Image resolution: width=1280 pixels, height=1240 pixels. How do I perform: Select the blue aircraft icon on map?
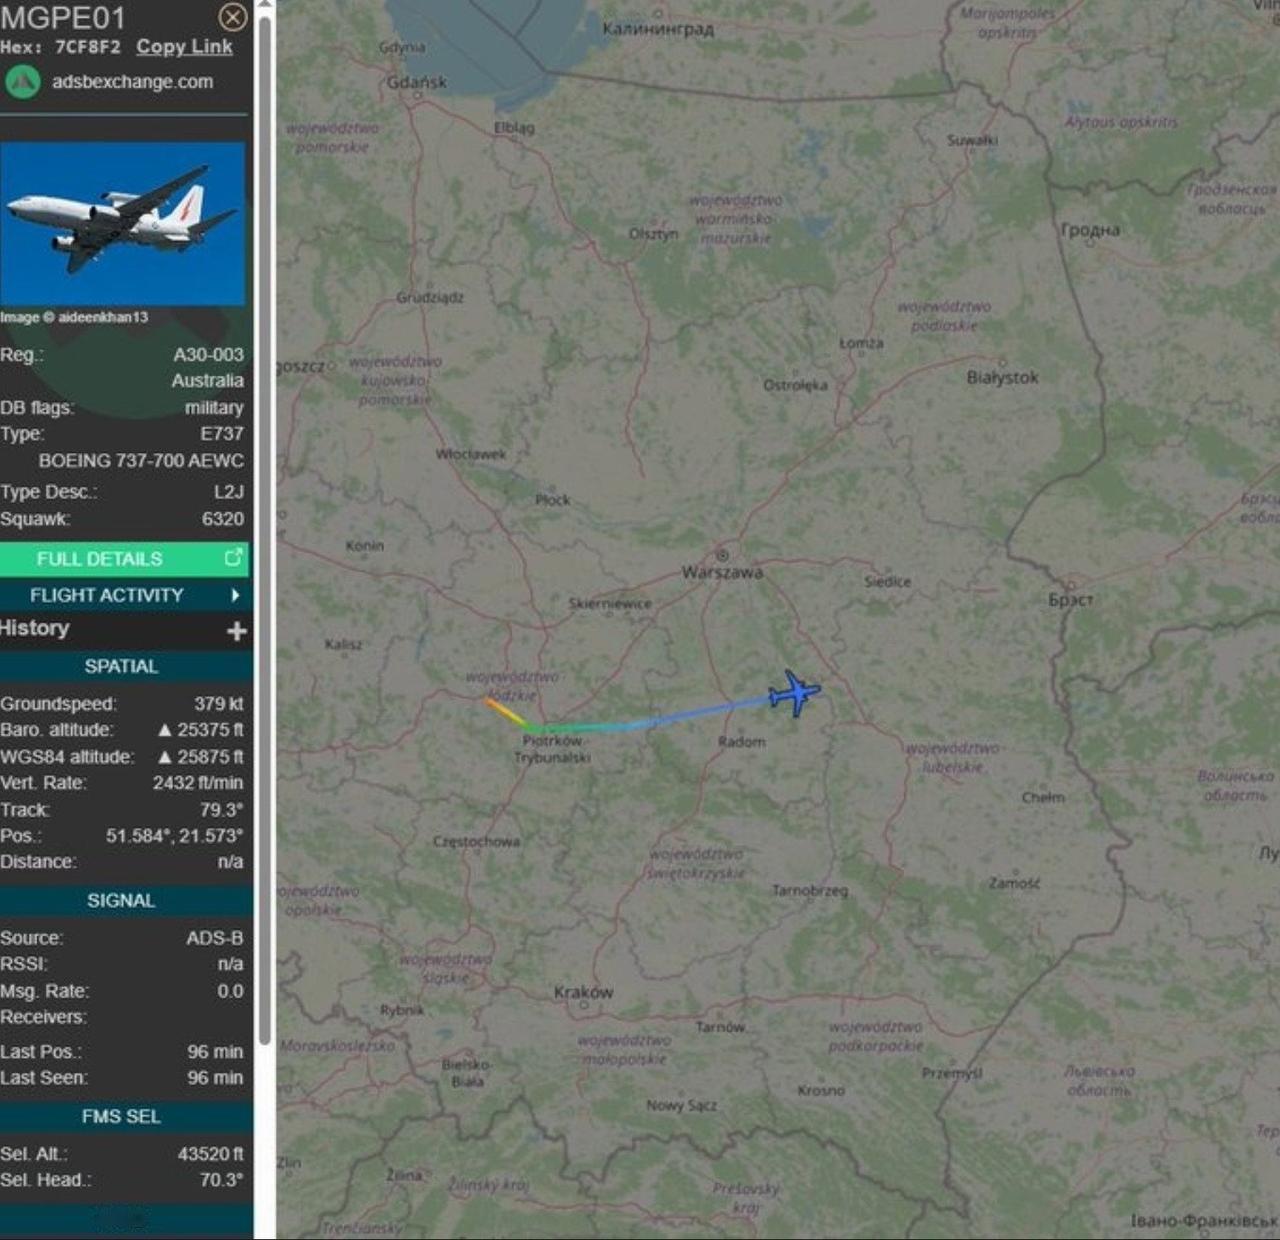(x=794, y=692)
